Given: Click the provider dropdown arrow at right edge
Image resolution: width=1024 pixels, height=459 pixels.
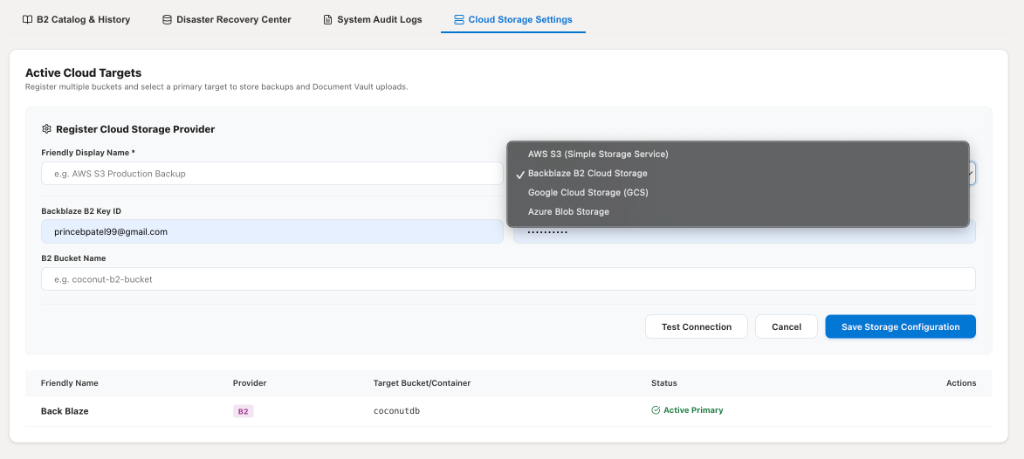Looking at the screenshot, I should pyautogui.click(x=972, y=174).
